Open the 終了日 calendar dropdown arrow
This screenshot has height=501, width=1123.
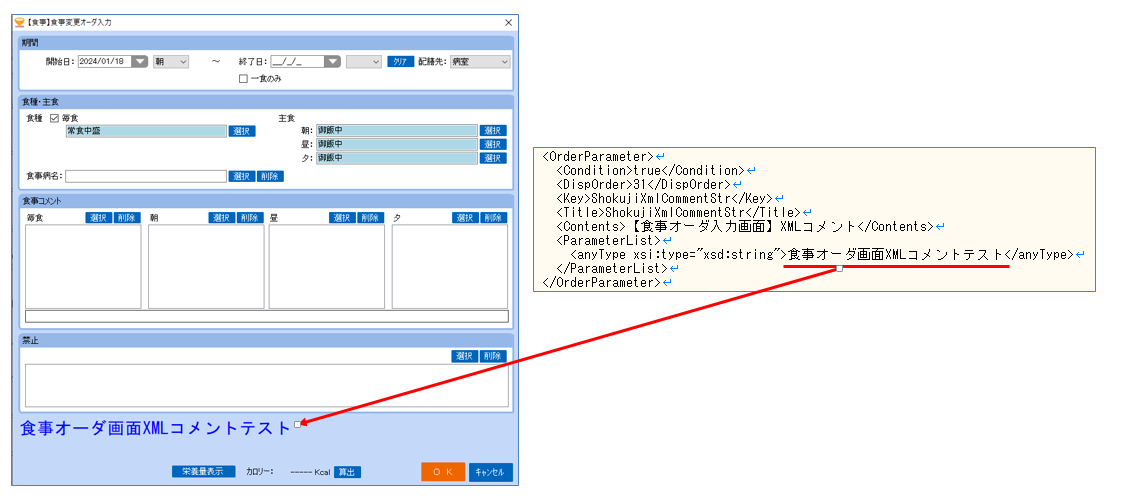[332, 62]
